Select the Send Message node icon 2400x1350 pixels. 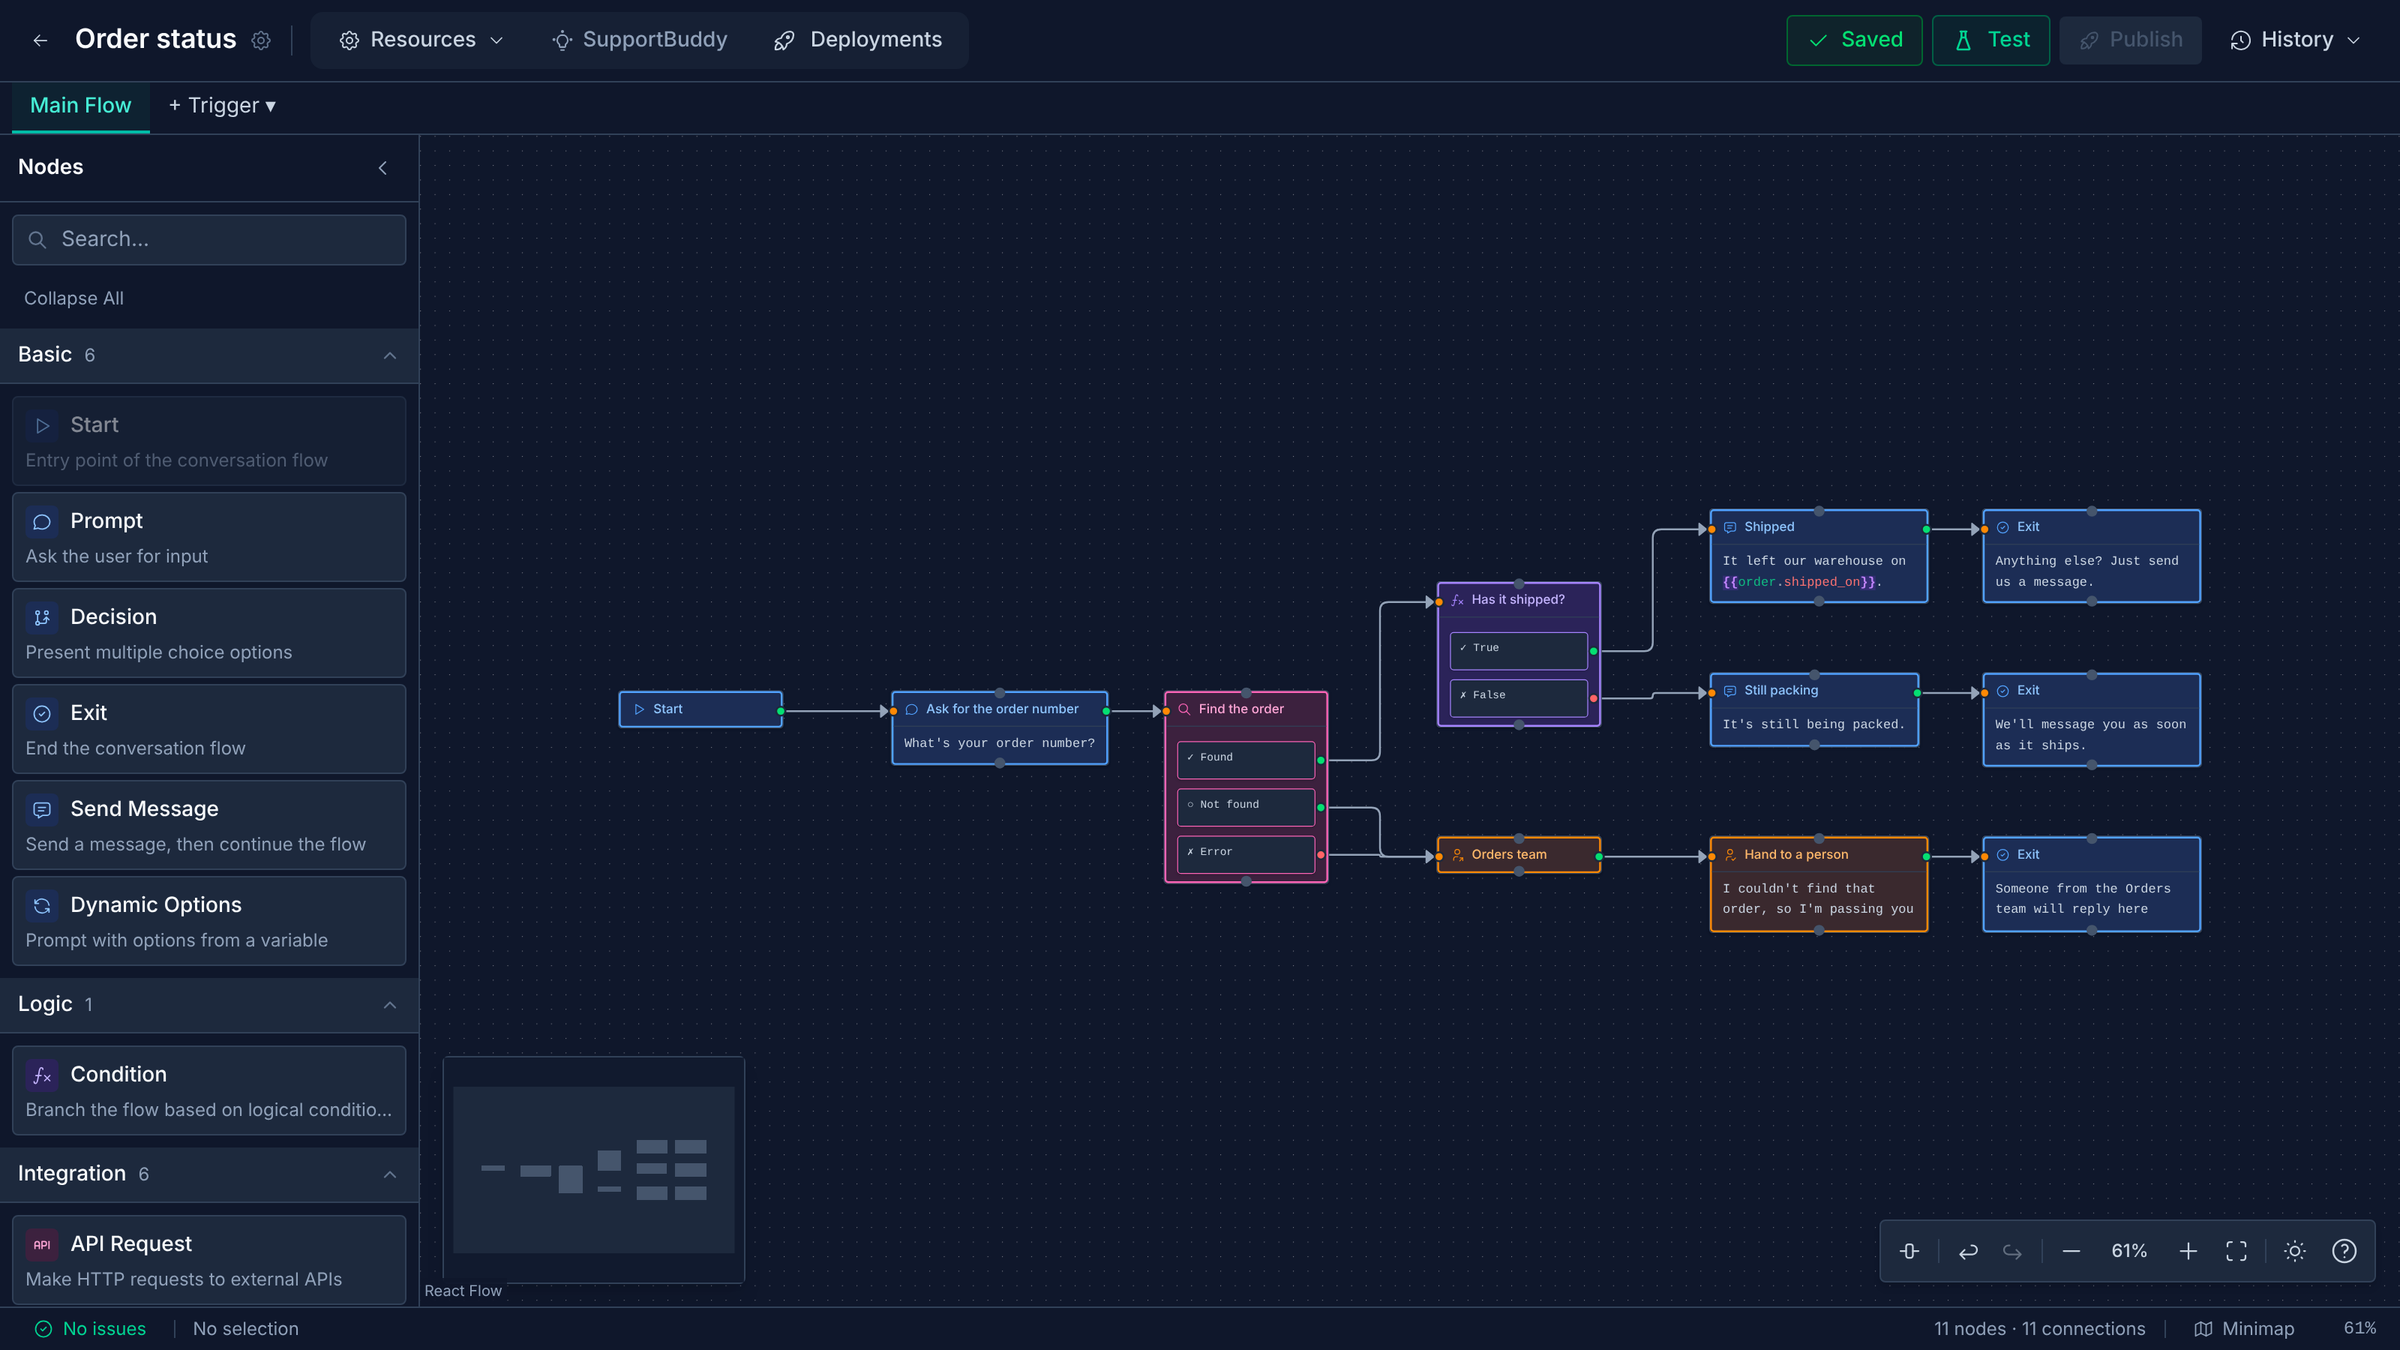(42, 810)
